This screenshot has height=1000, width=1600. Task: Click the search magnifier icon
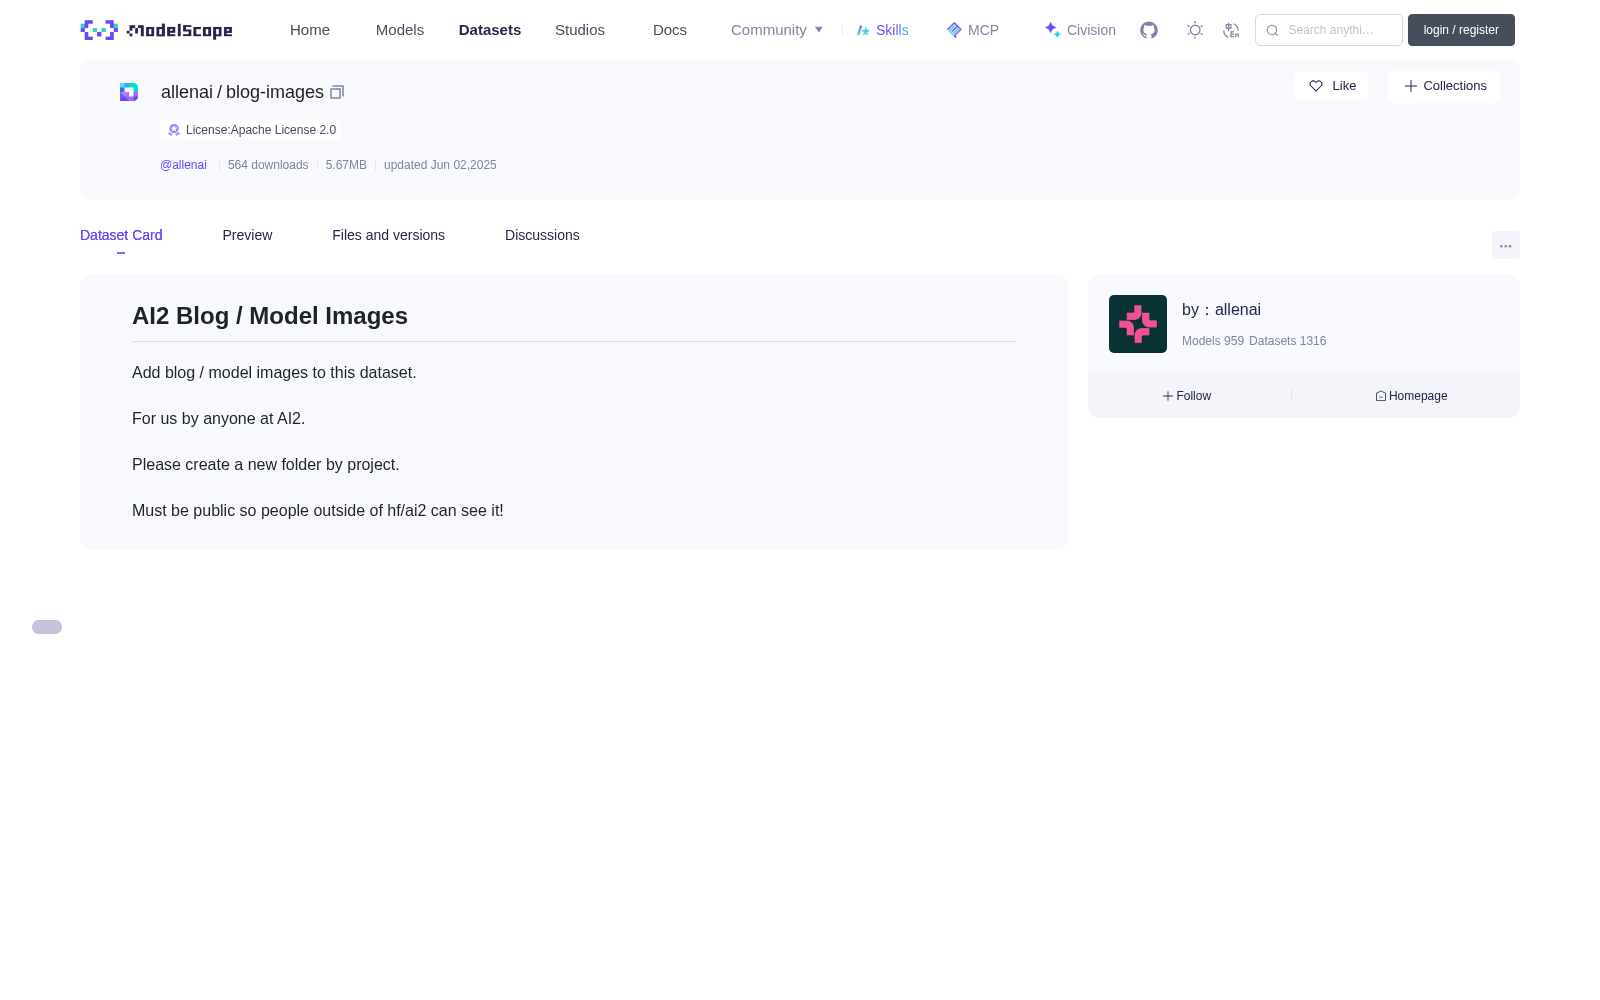point(1272,30)
